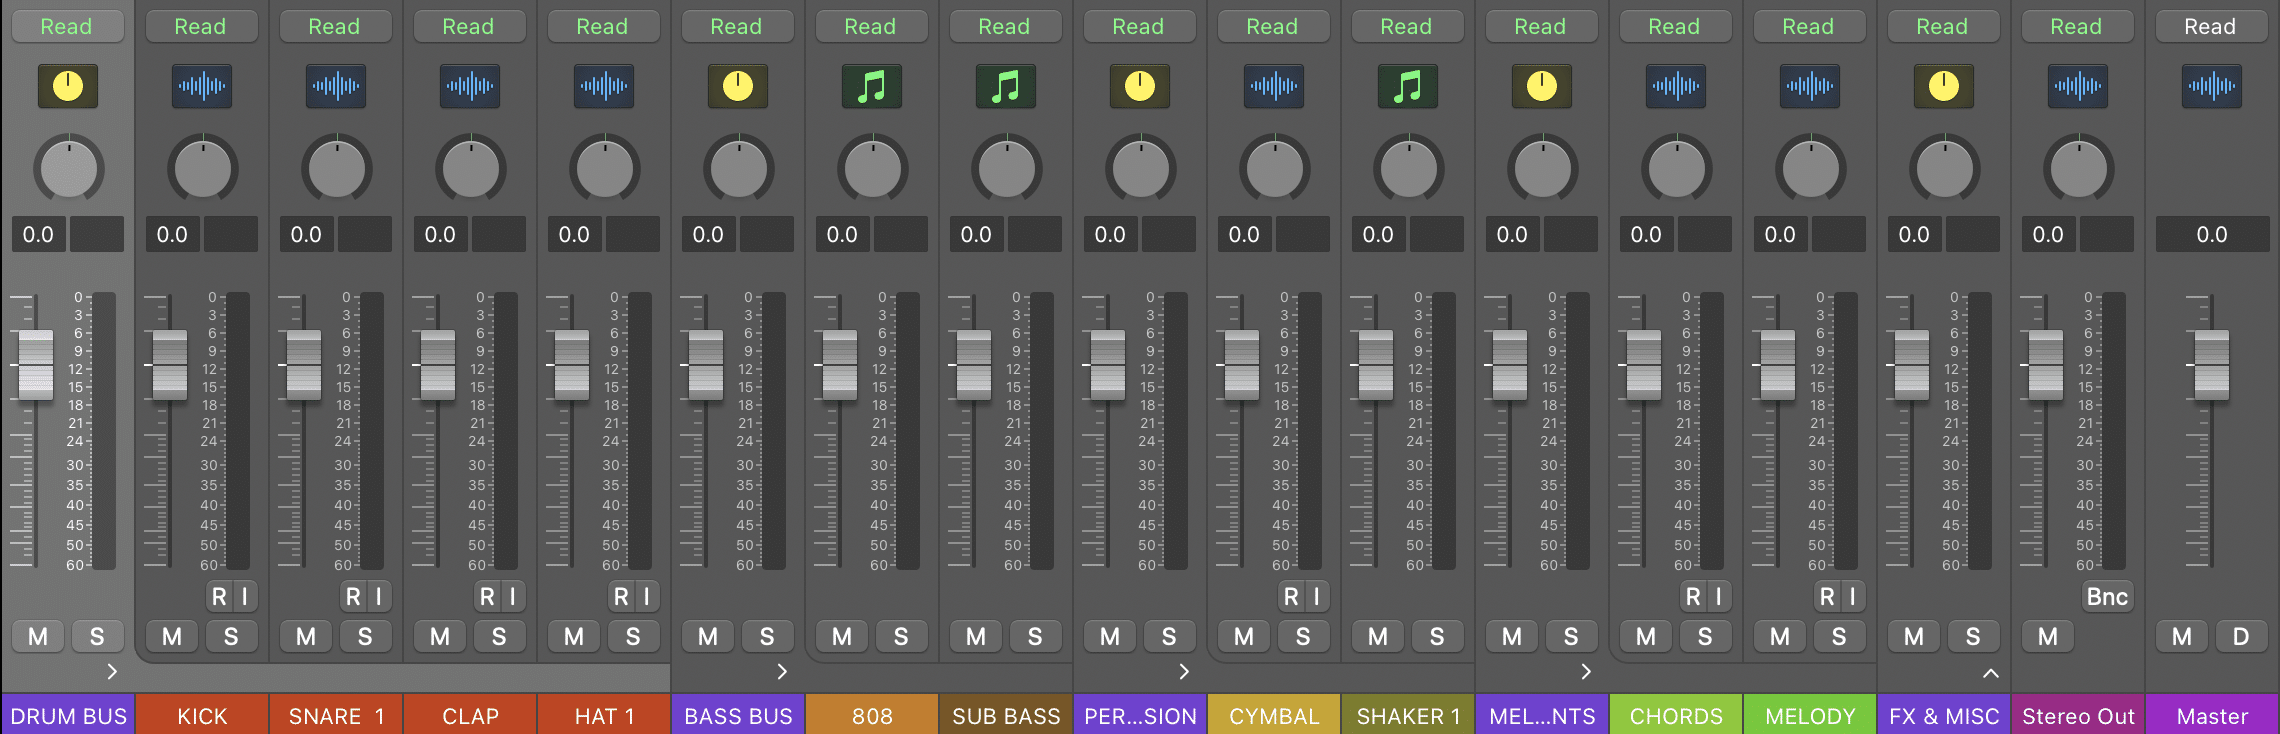2280x734 pixels.
Task: Click the CYMBAL volume fader handle
Action: [1241, 365]
